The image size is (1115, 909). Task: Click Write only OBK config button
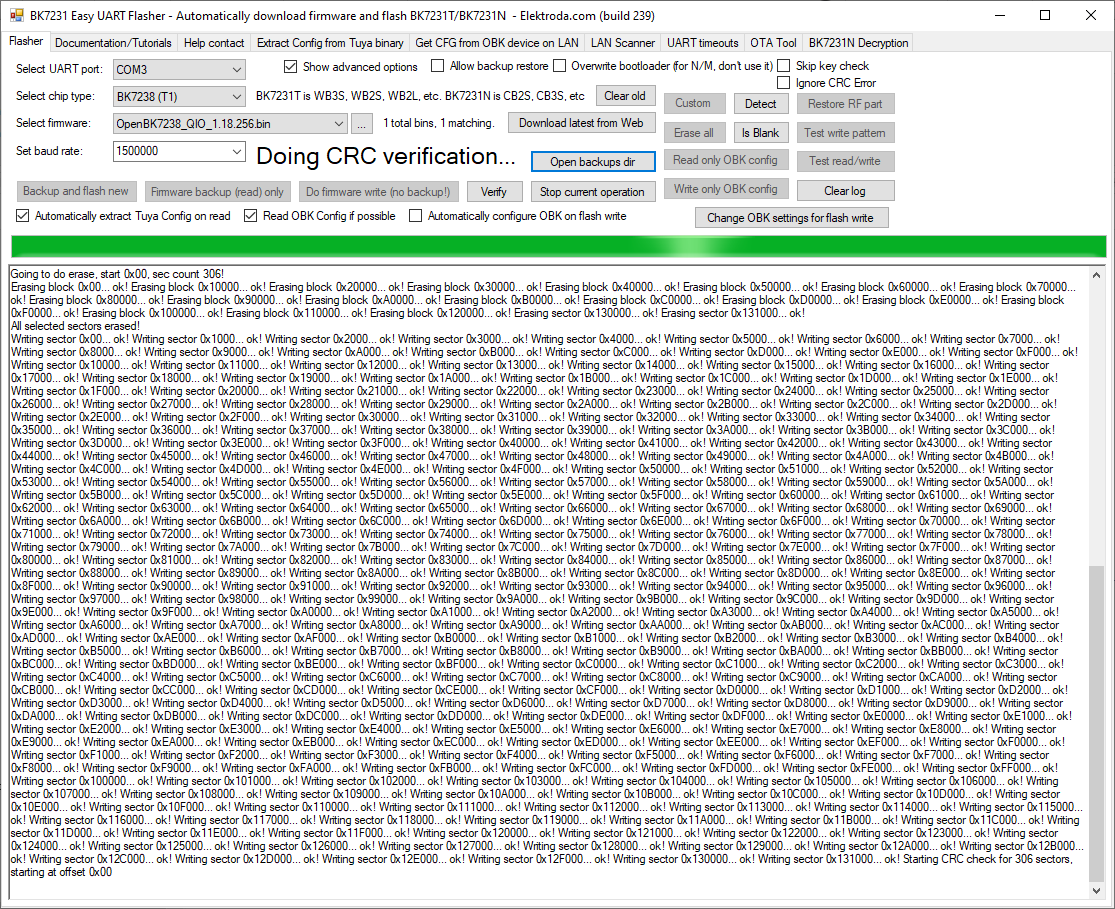[725, 189]
